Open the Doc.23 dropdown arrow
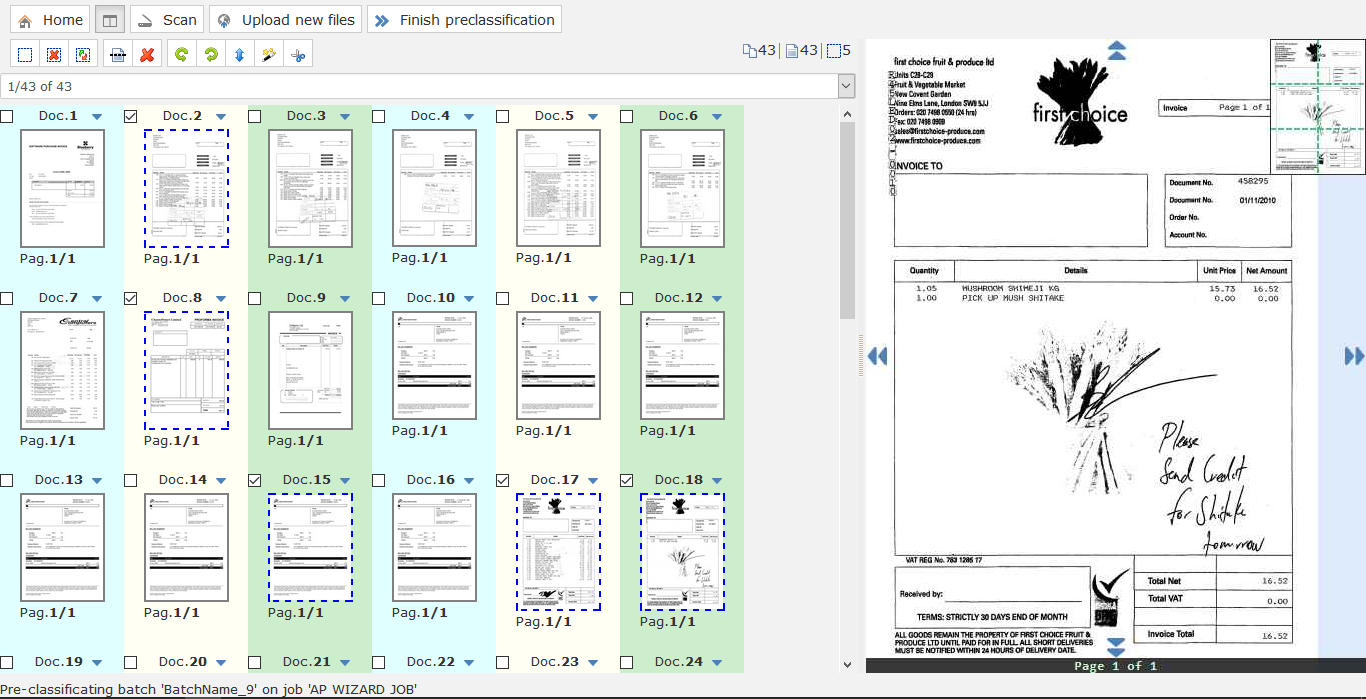The width and height of the screenshot is (1366, 699). [593, 663]
